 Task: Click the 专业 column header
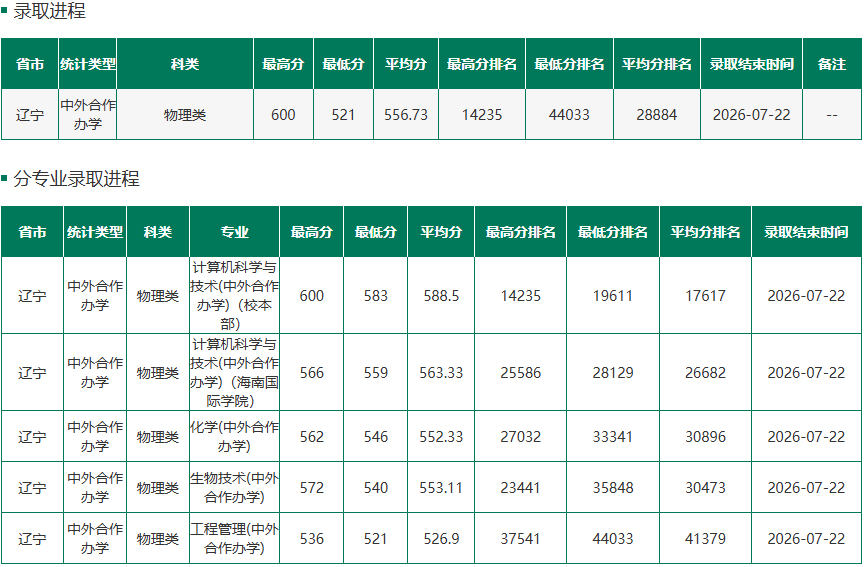pos(234,232)
